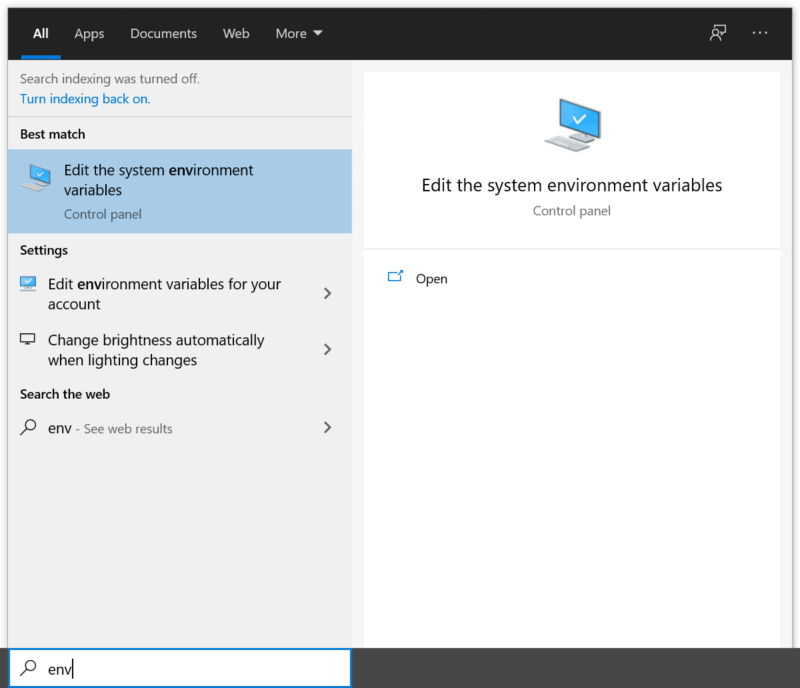Click Turn indexing back on link
This screenshot has height=688, width=800.
[85, 99]
